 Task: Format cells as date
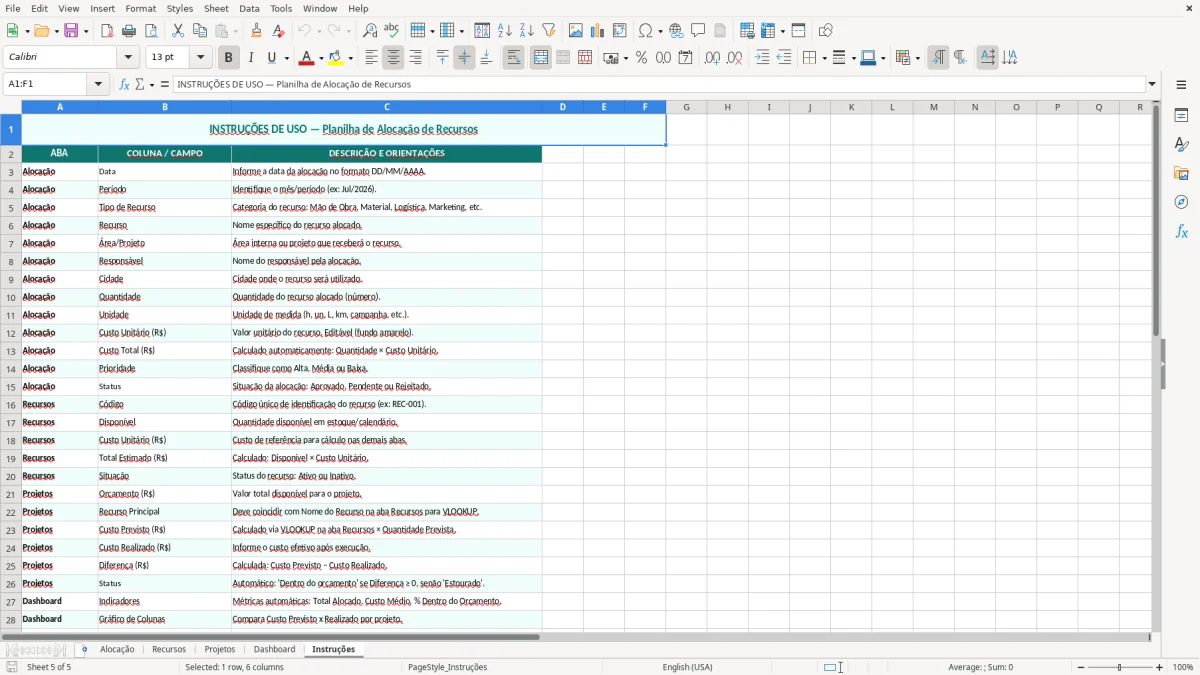[686, 58]
